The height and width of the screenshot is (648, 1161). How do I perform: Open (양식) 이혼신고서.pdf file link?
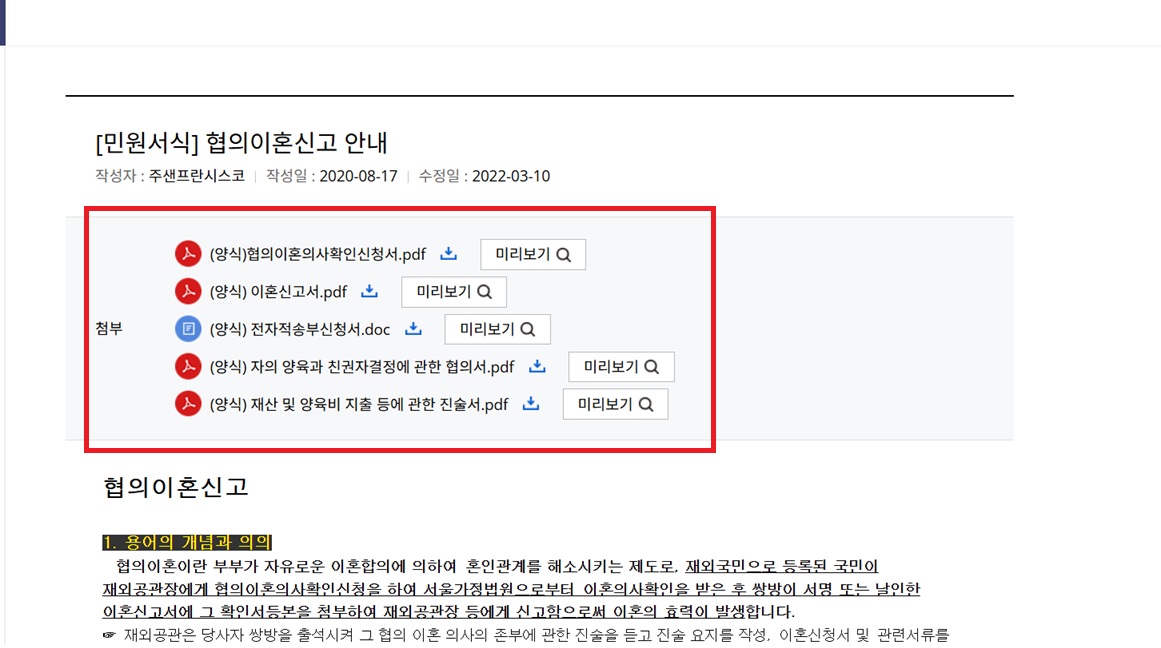click(278, 292)
